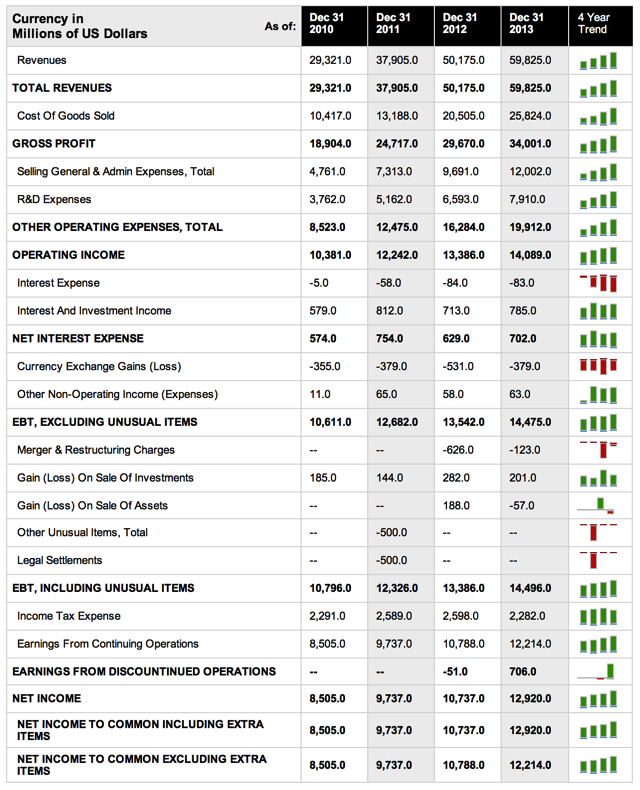Select 2011 Other Operating Expenses Total value 12,475.0
Screen dimensions: 640x790
[397, 227]
